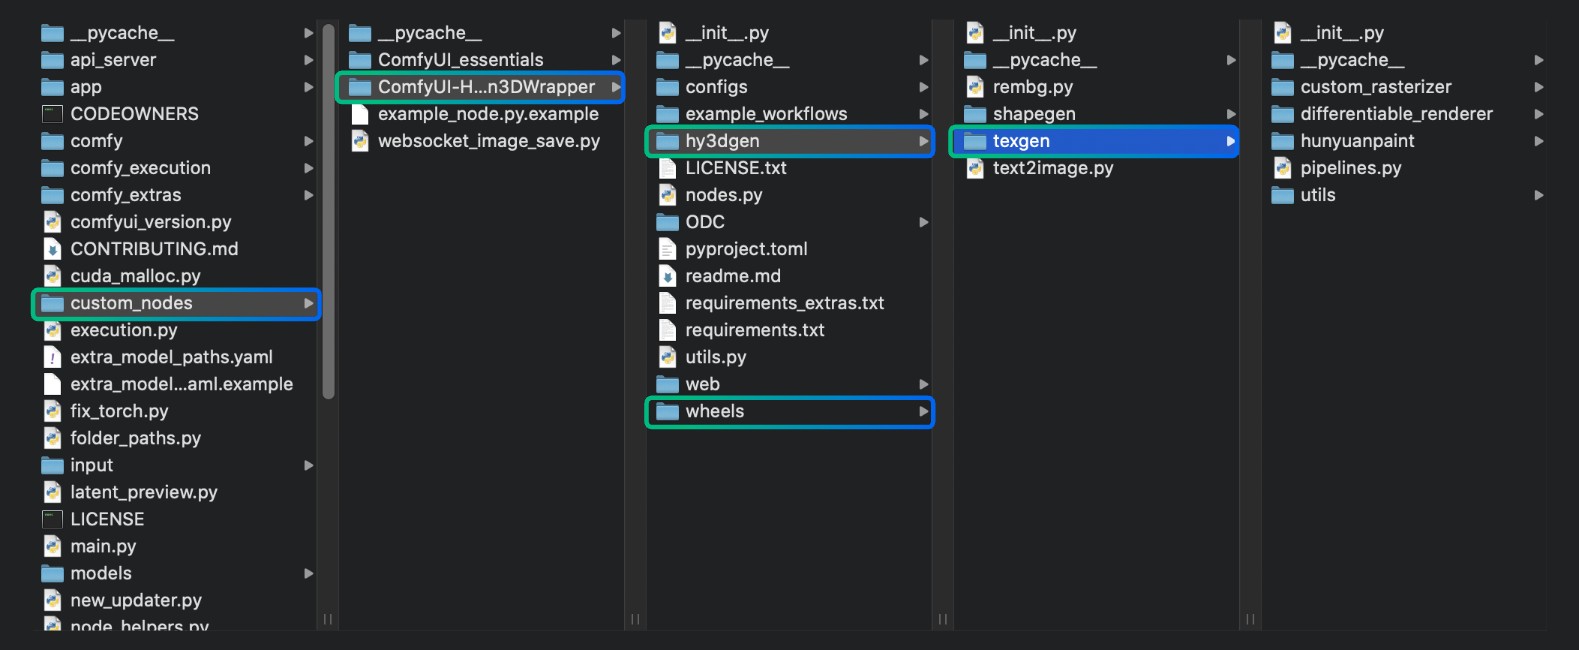1579x650 pixels.
Task: Click the comfy folder icon
Action: (x=52, y=141)
